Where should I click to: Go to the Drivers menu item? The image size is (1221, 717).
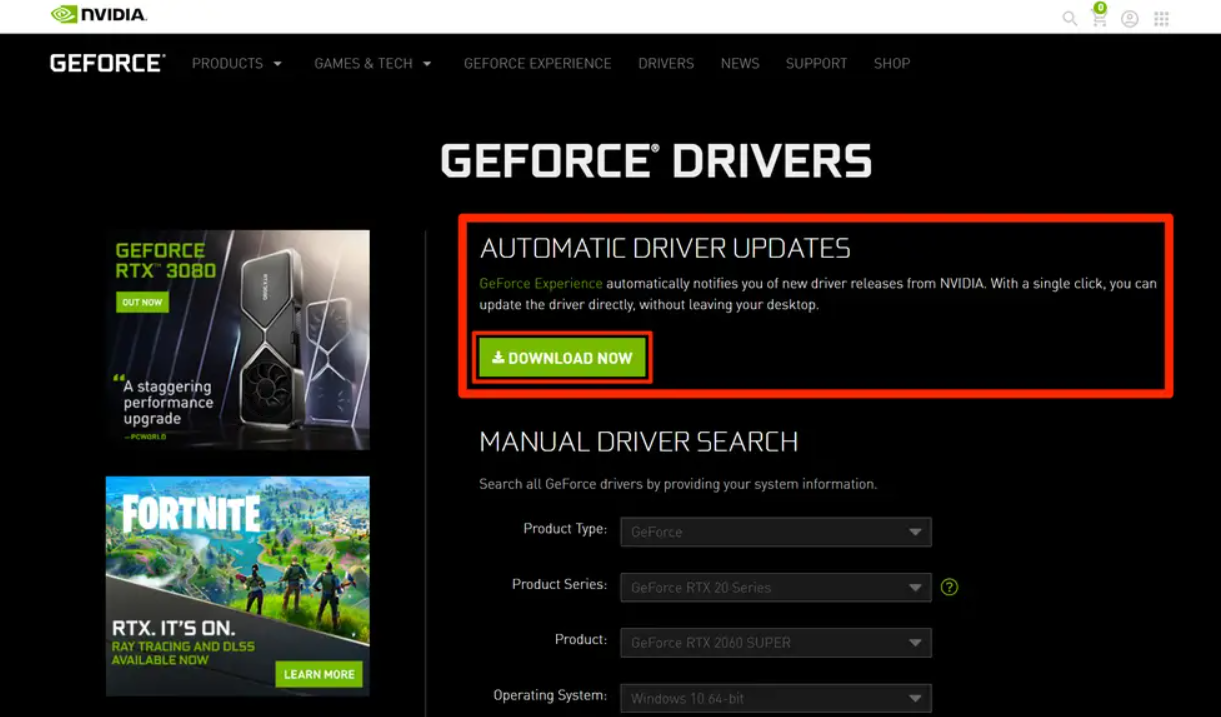click(x=666, y=63)
